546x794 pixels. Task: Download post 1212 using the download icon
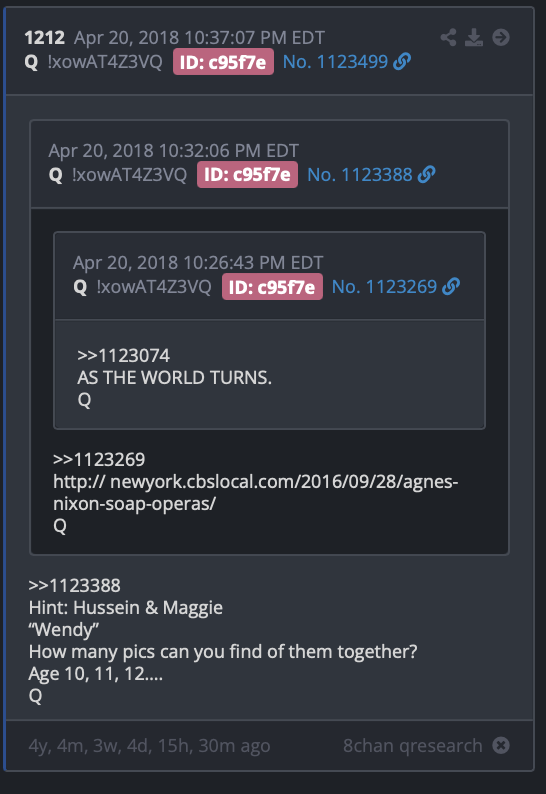coord(474,37)
